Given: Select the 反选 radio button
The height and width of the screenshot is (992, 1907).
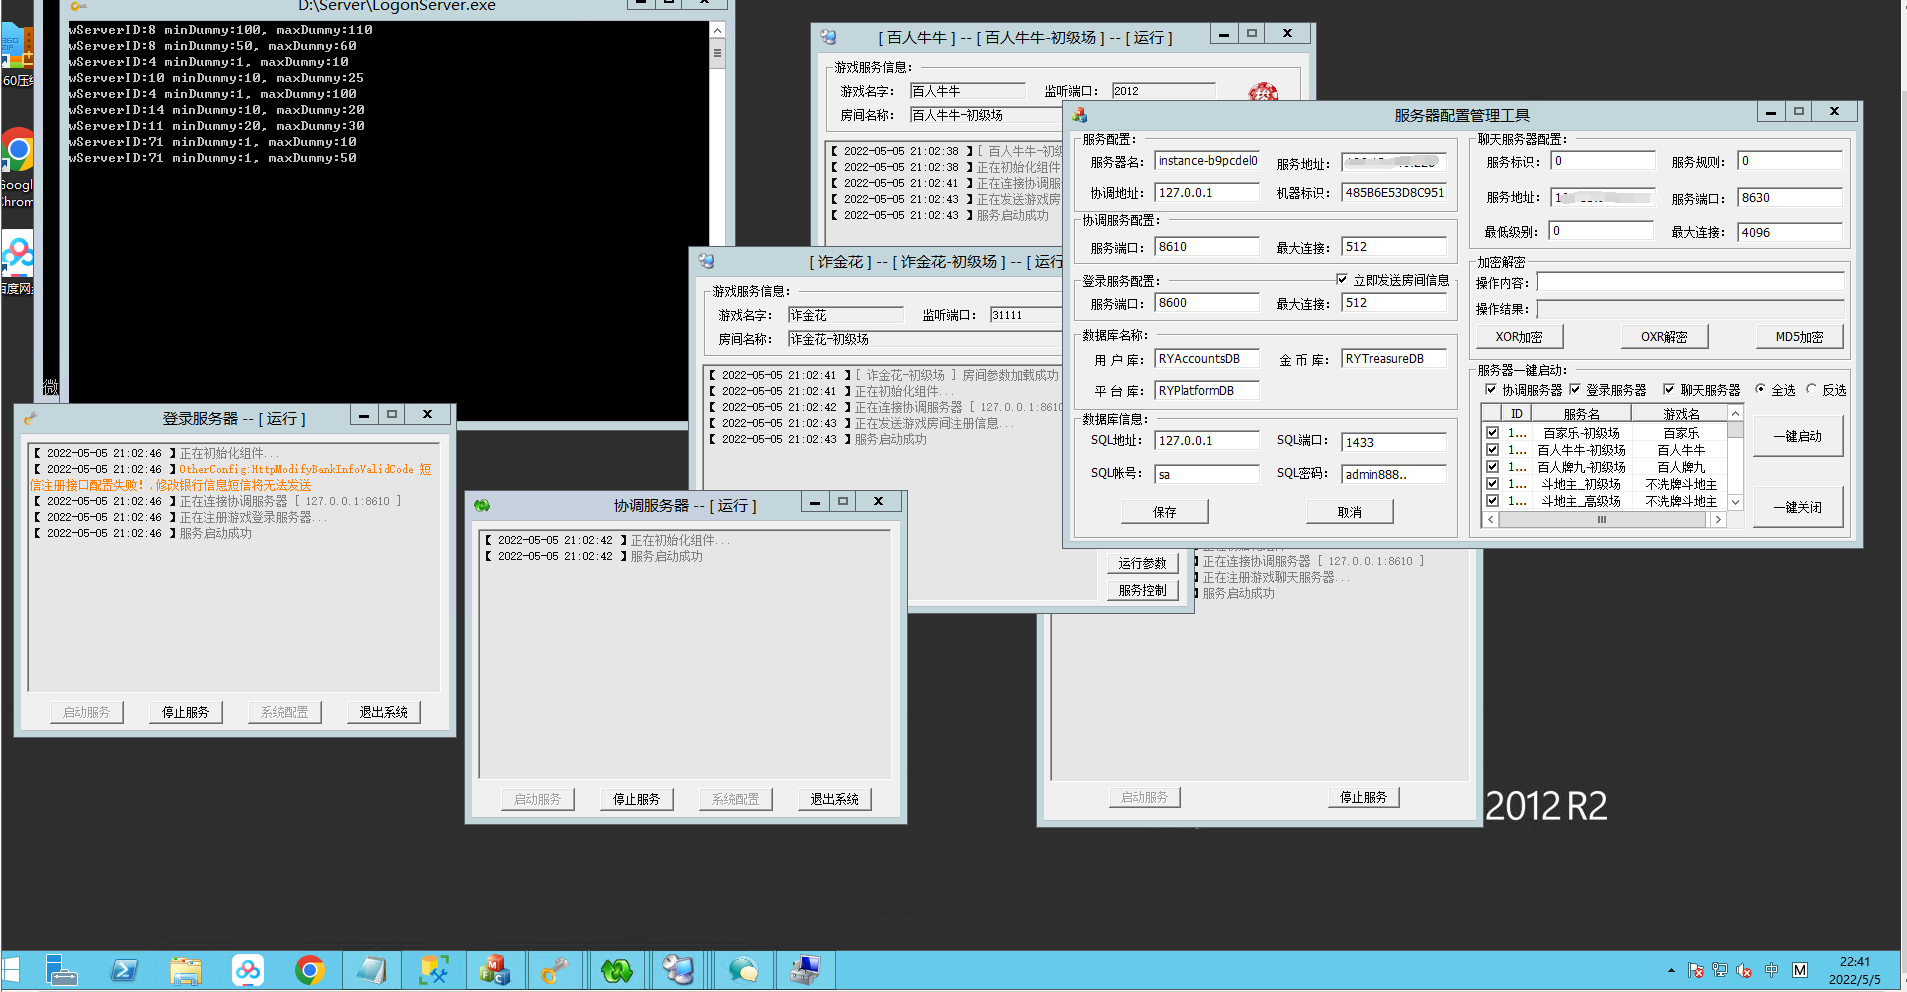Looking at the screenshot, I should pyautogui.click(x=1811, y=390).
